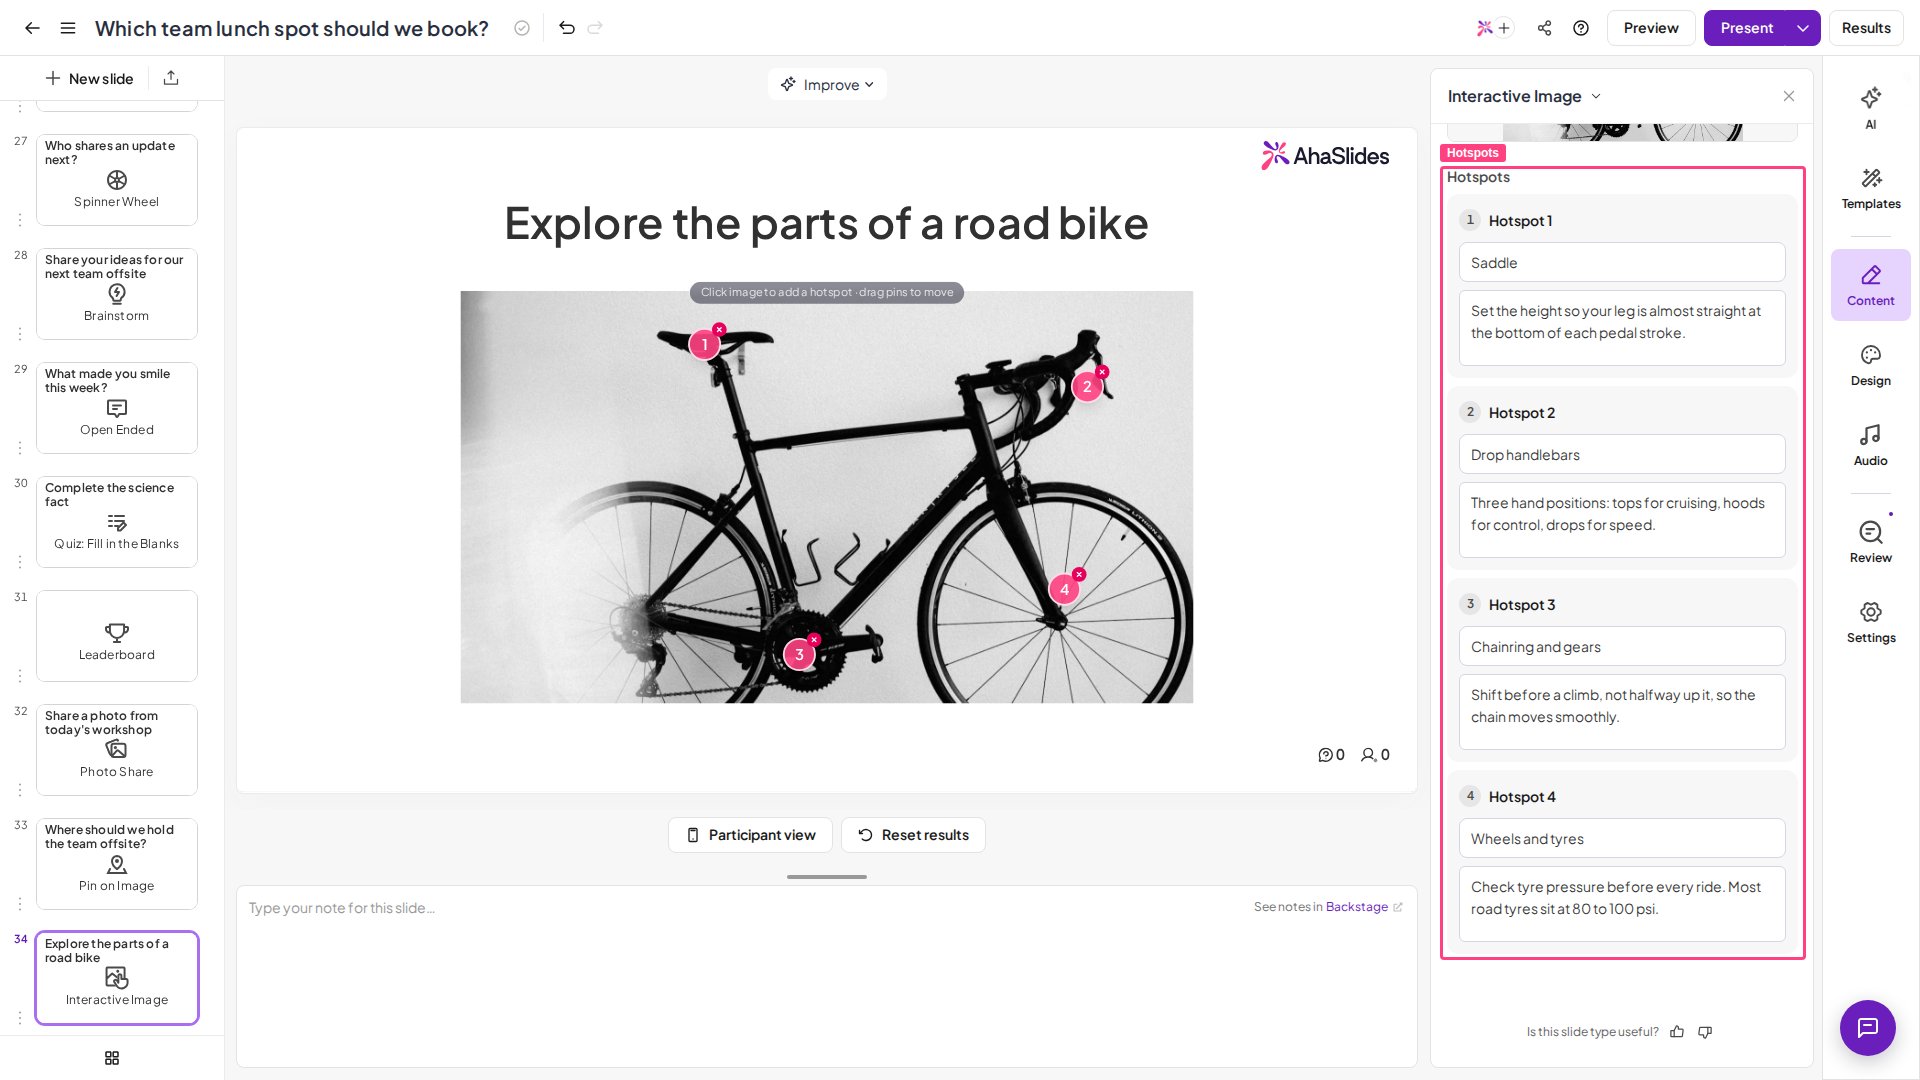Open the help question mark icon

click(x=1581, y=28)
